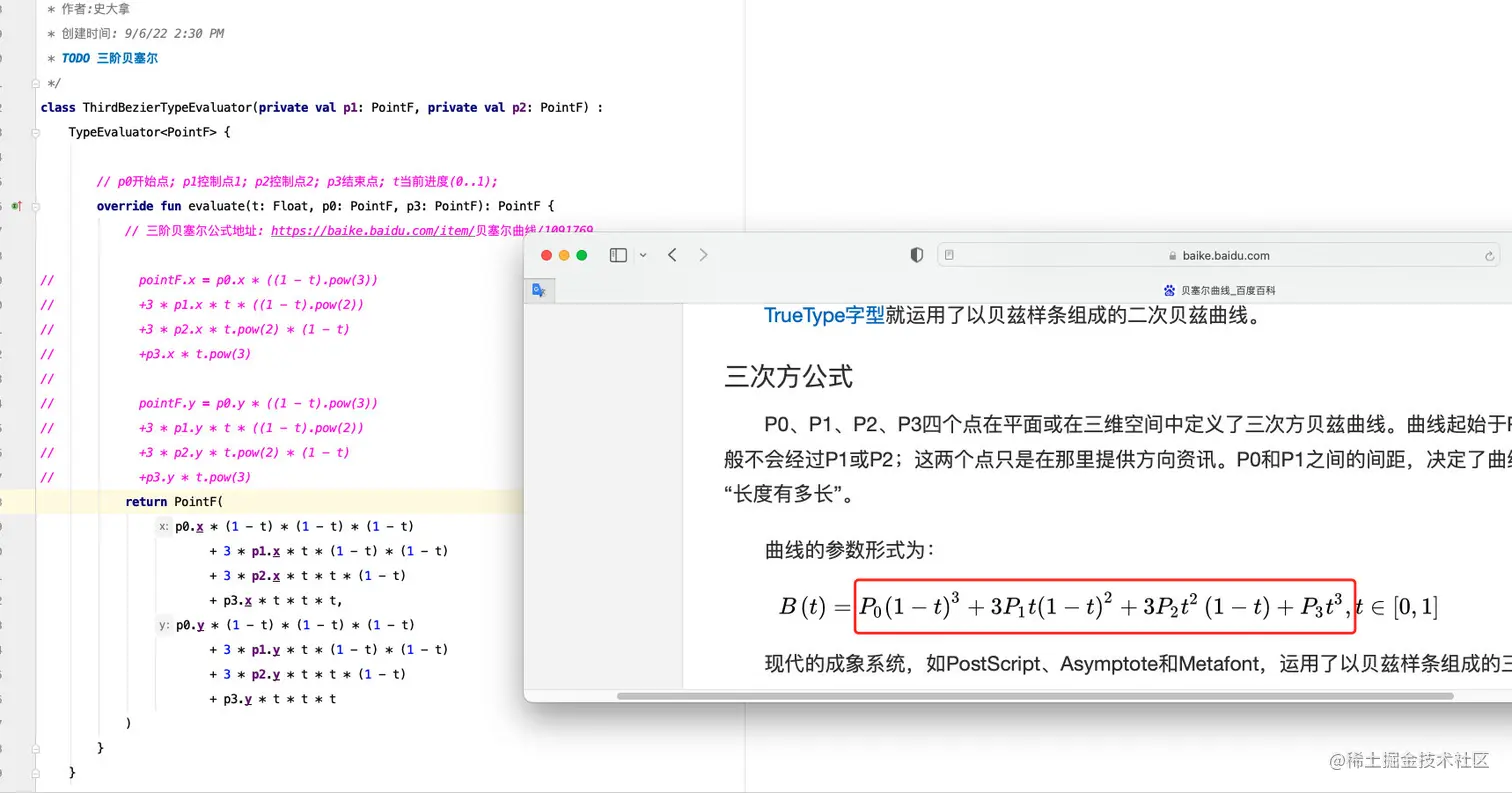Click the + p3.x * t * t * t, line
Screen dimensions: 1512x793
click(277, 601)
